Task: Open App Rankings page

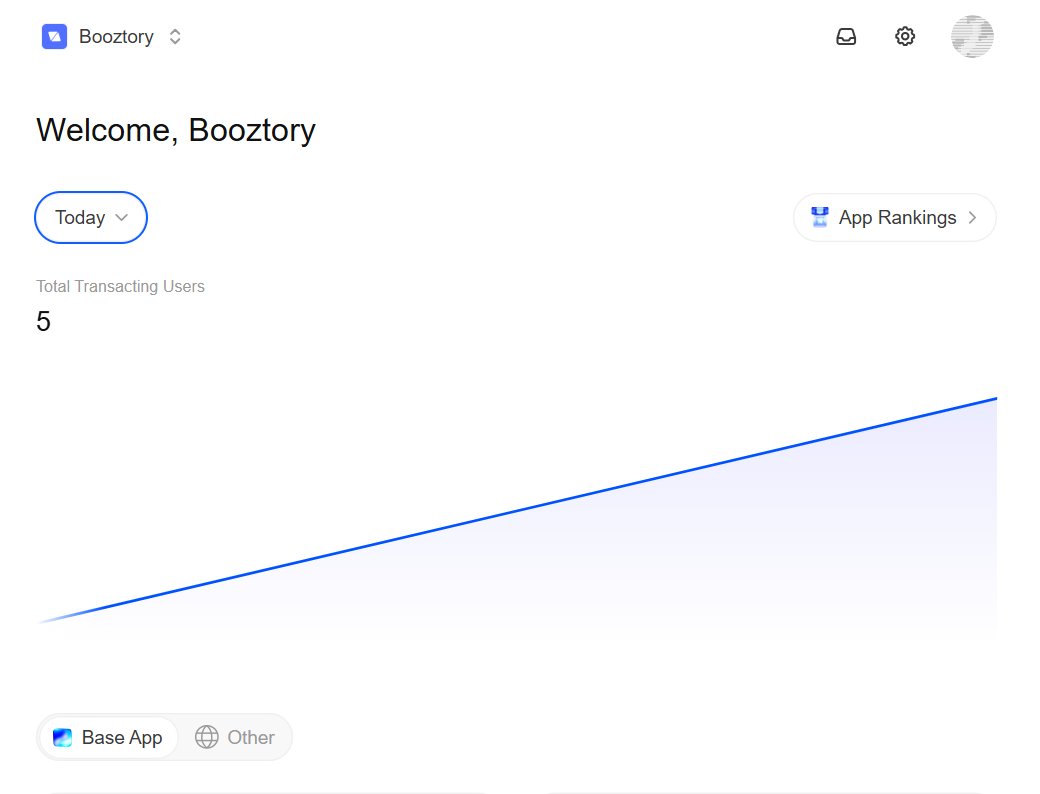Action: tap(895, 218)
